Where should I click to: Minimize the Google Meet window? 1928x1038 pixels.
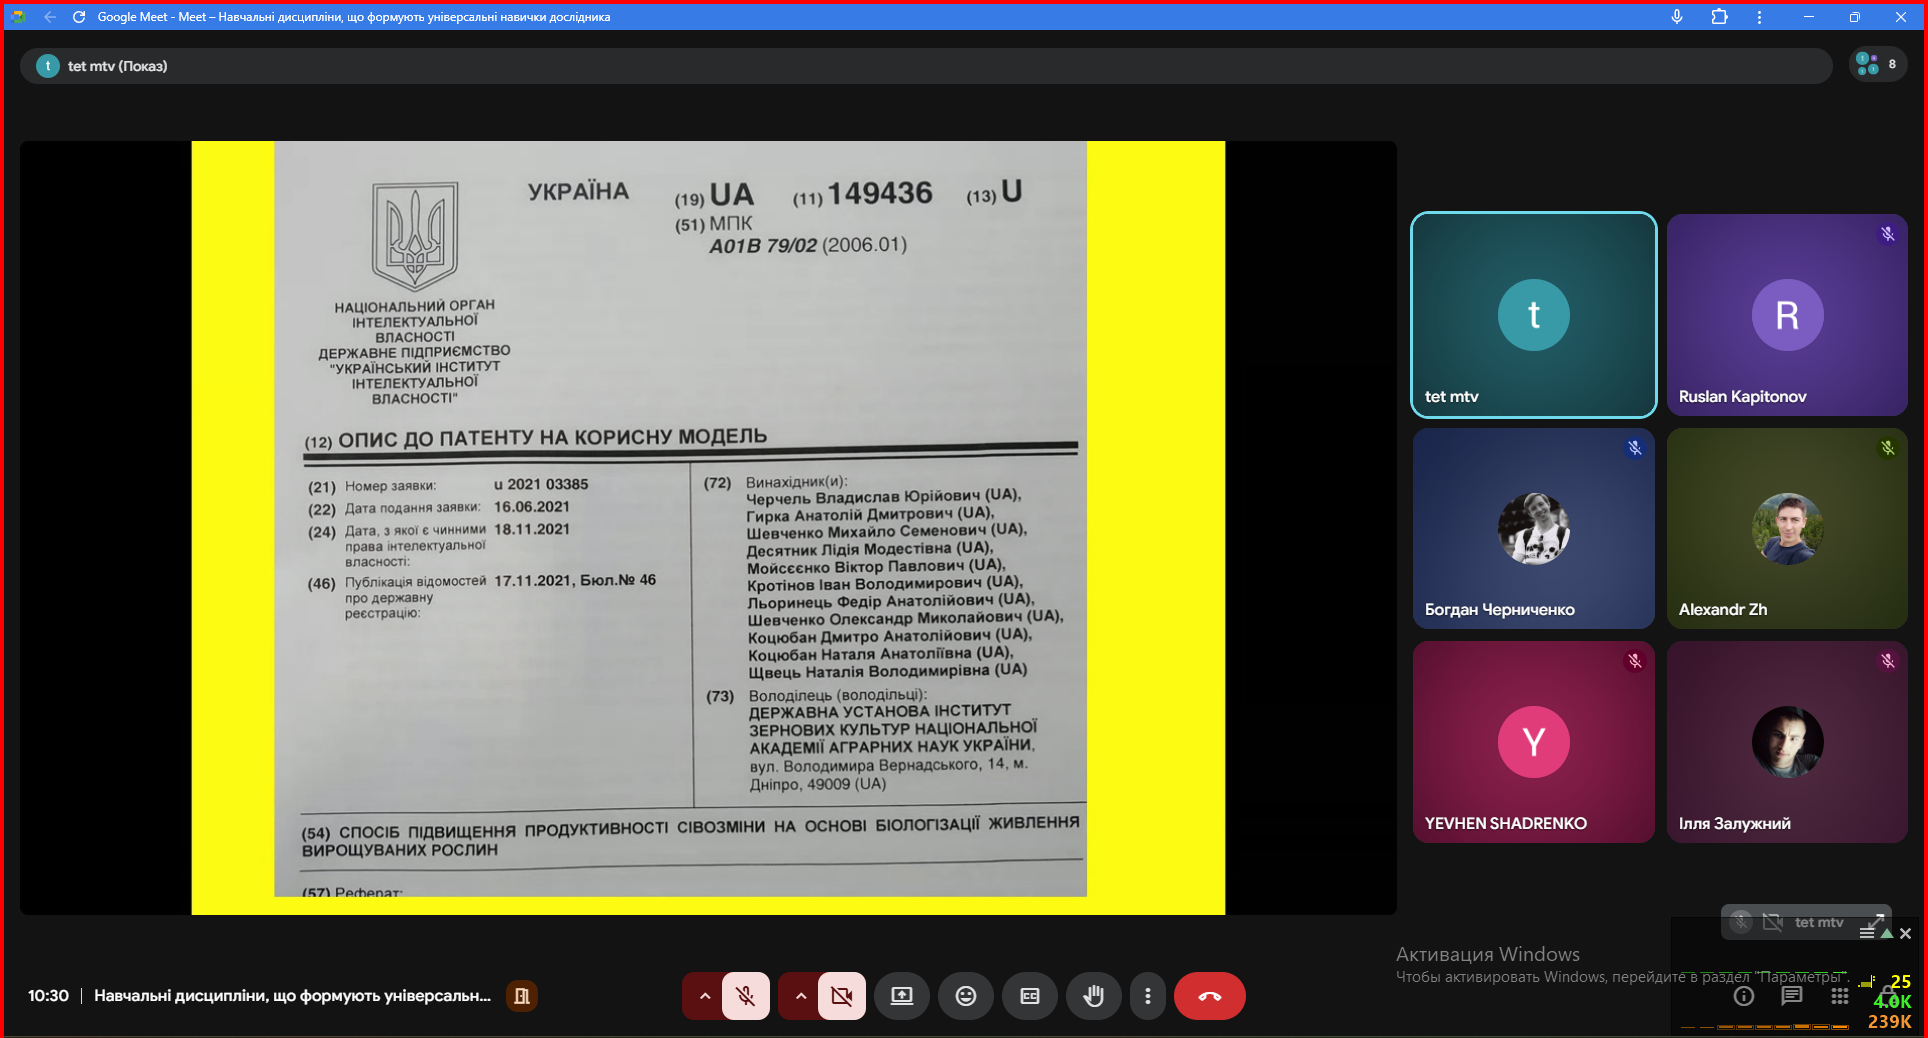click(1809, 17)
